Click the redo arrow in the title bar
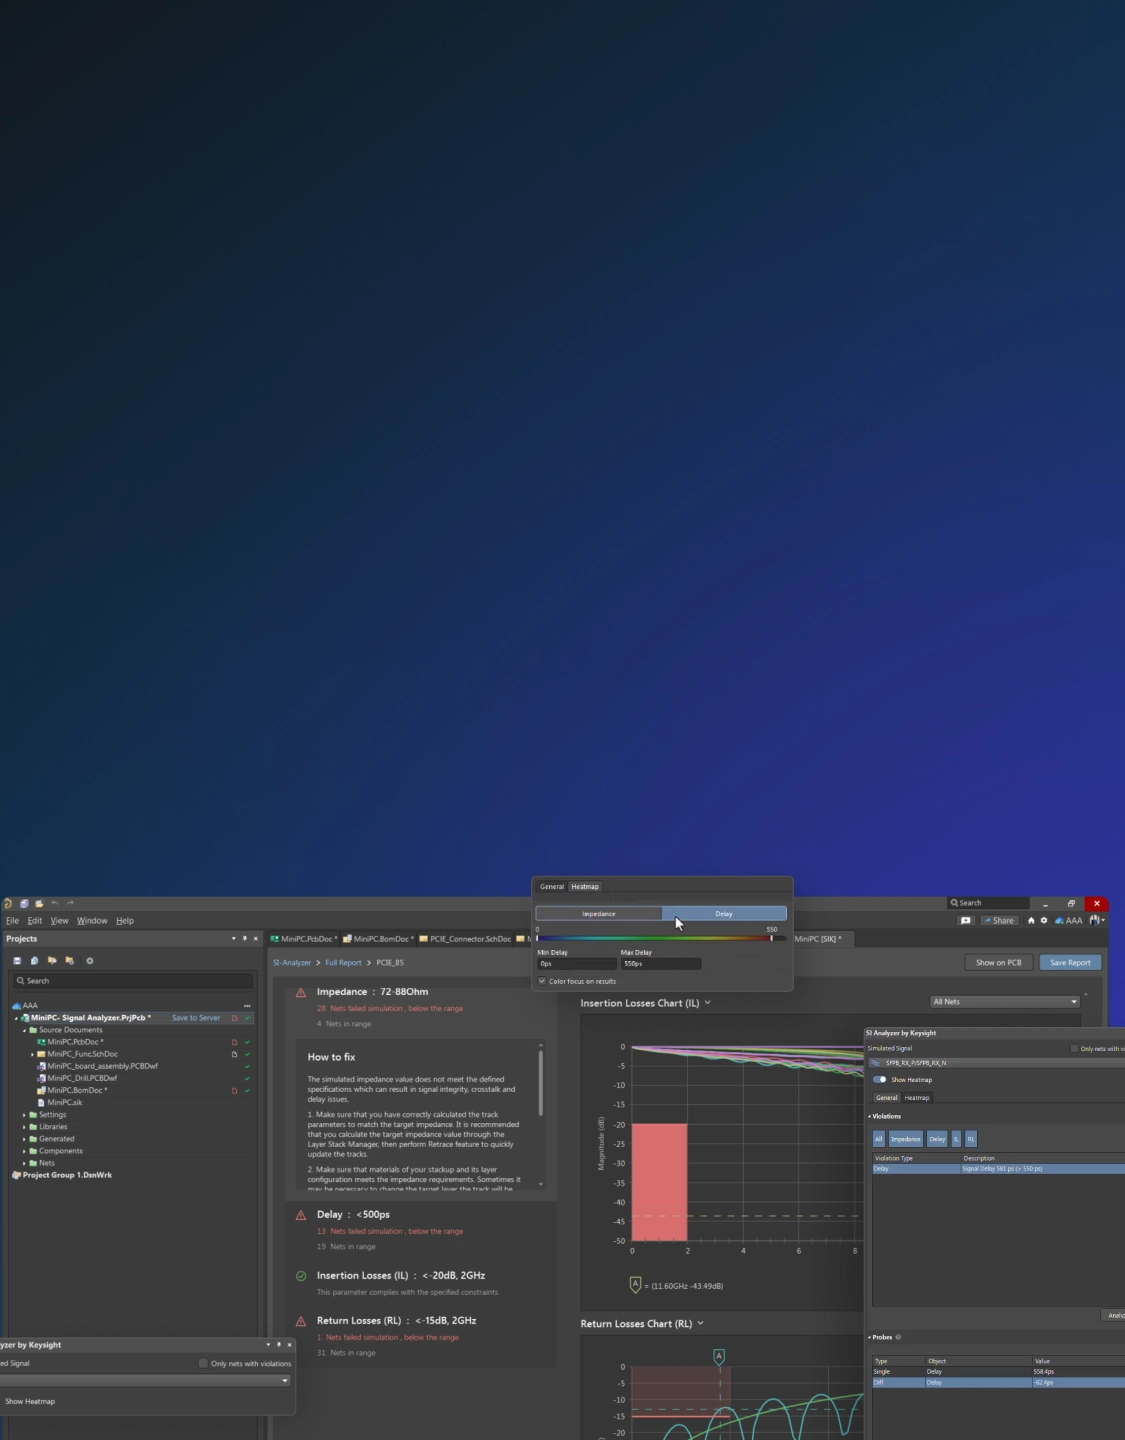The image size is (1125, 1440). 70,903
